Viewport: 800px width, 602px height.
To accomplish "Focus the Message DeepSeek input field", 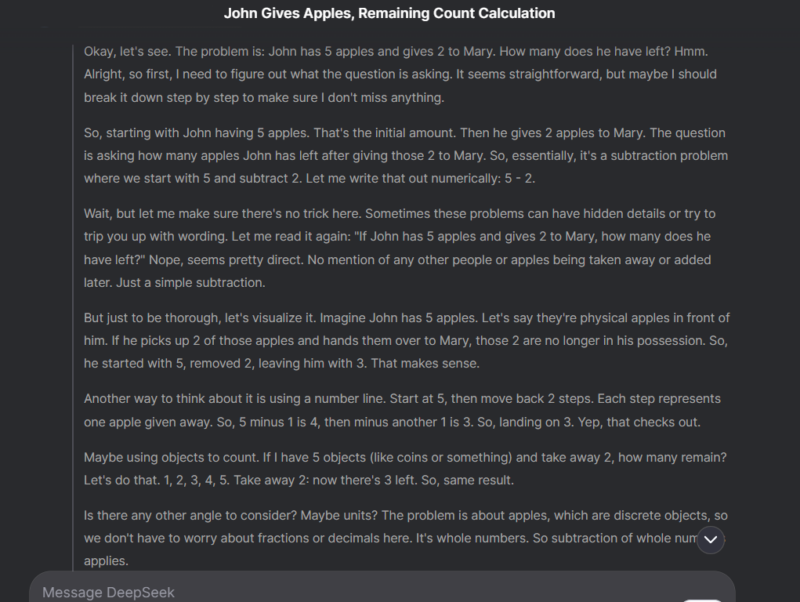I will (x=300, y=592).
